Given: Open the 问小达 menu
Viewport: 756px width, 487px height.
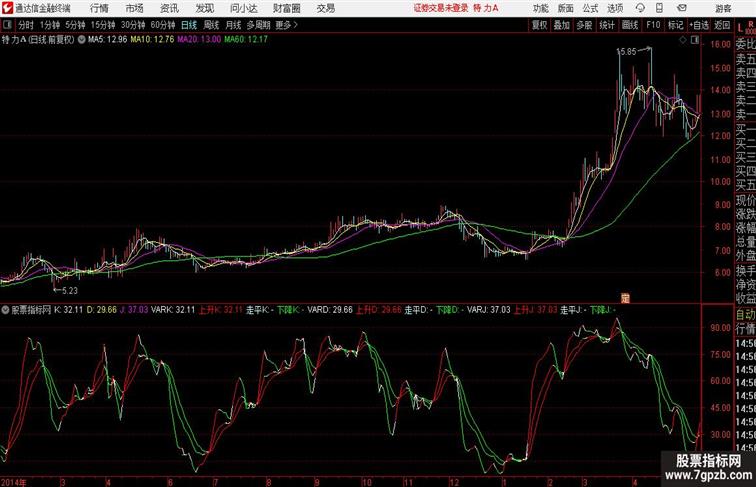Looking at the screenshot, I should point(243,8).
